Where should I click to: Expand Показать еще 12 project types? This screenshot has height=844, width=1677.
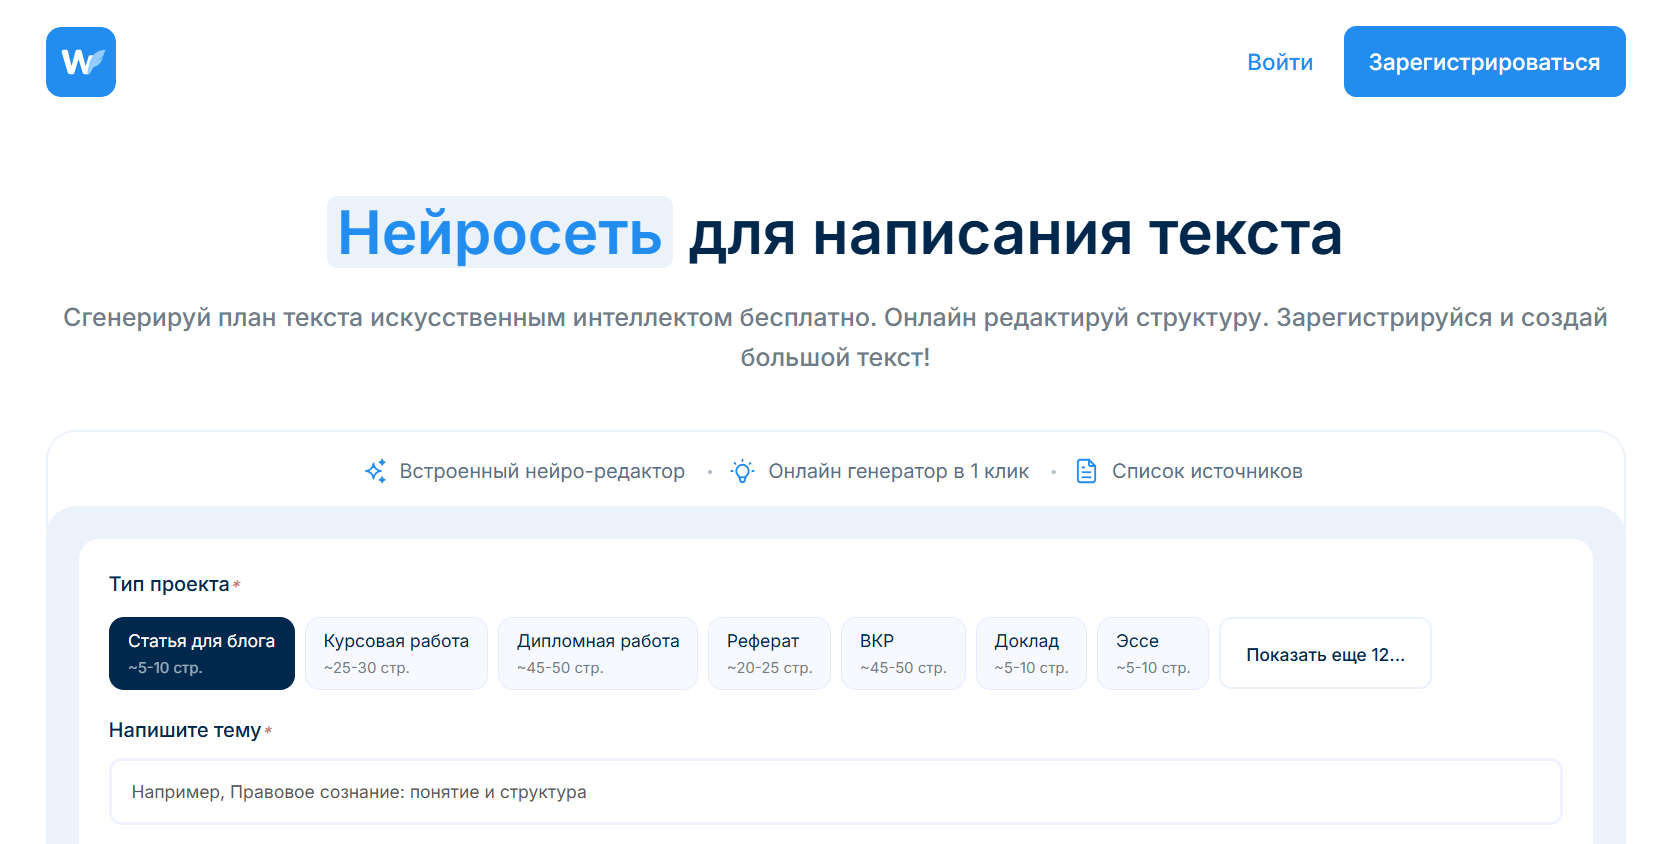pos(1325,653)
